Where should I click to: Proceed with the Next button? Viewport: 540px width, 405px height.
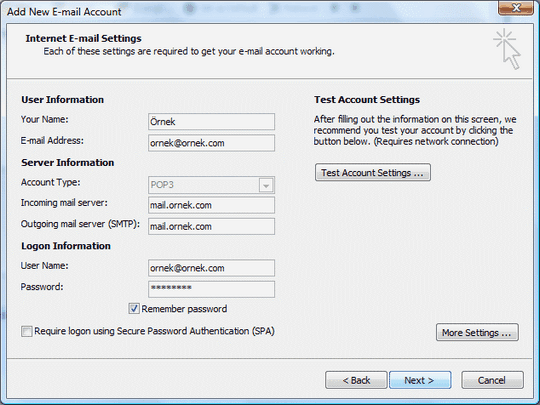pos(420,380)
